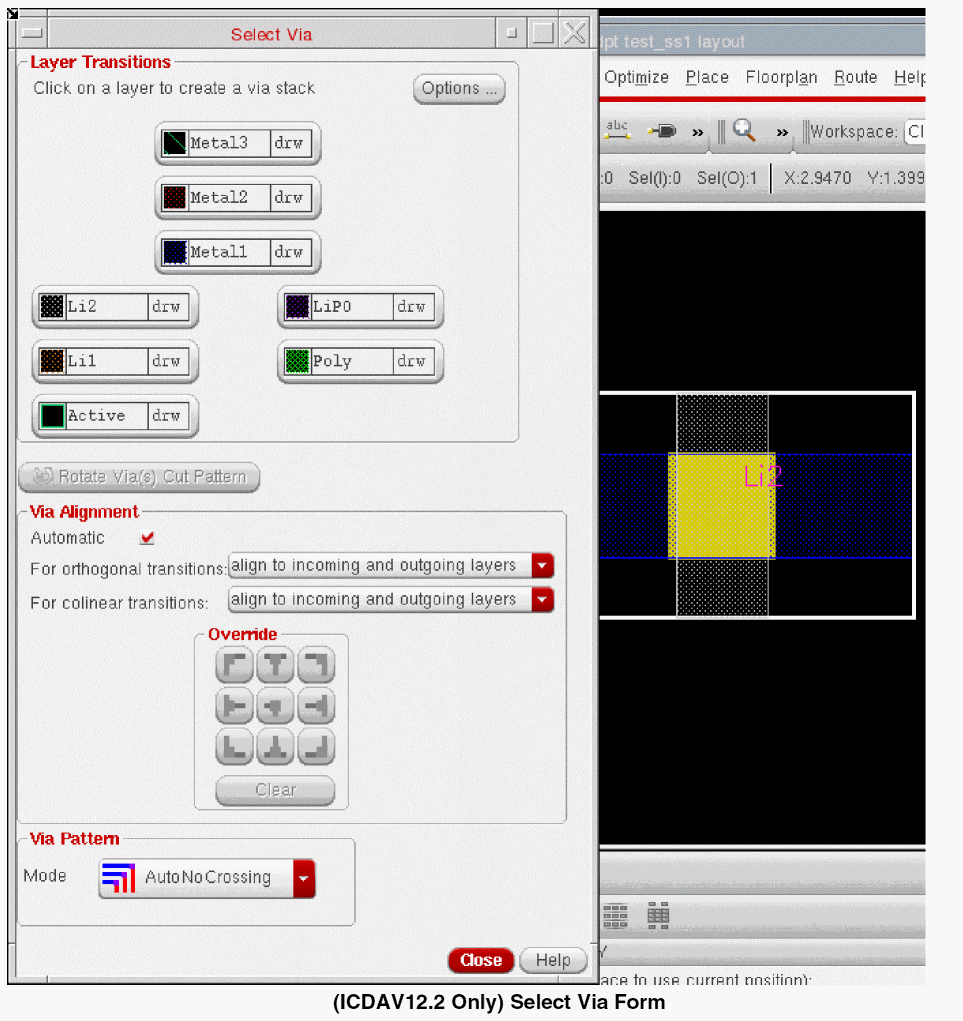The height and width of the screenshot is (1021, 963).
Task: Click the Select Via window menu button
Action: [31, 33]
